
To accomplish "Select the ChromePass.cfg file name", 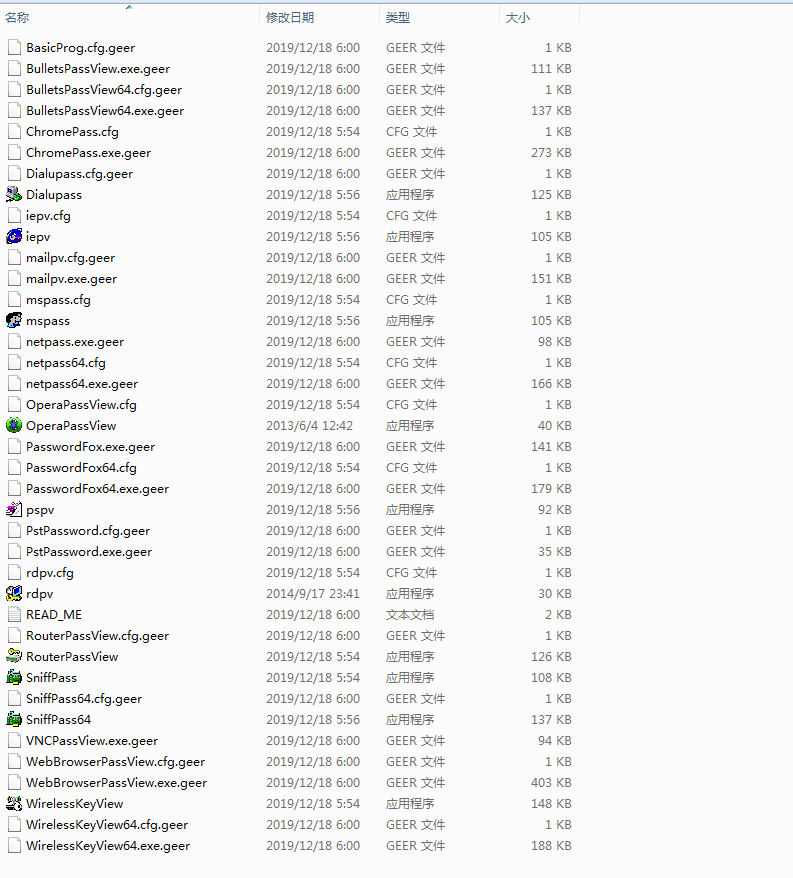I will [x=72, y=132].
